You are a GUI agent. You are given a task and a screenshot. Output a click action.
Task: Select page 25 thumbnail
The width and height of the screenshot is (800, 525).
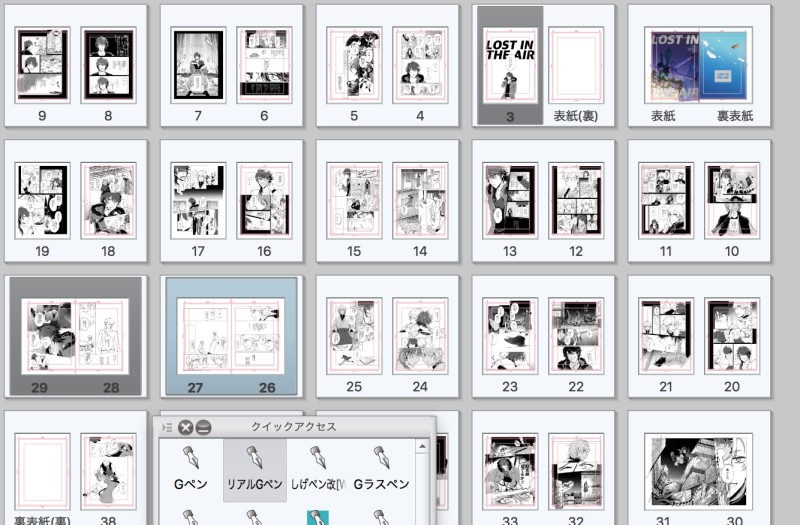pos(354,336)
